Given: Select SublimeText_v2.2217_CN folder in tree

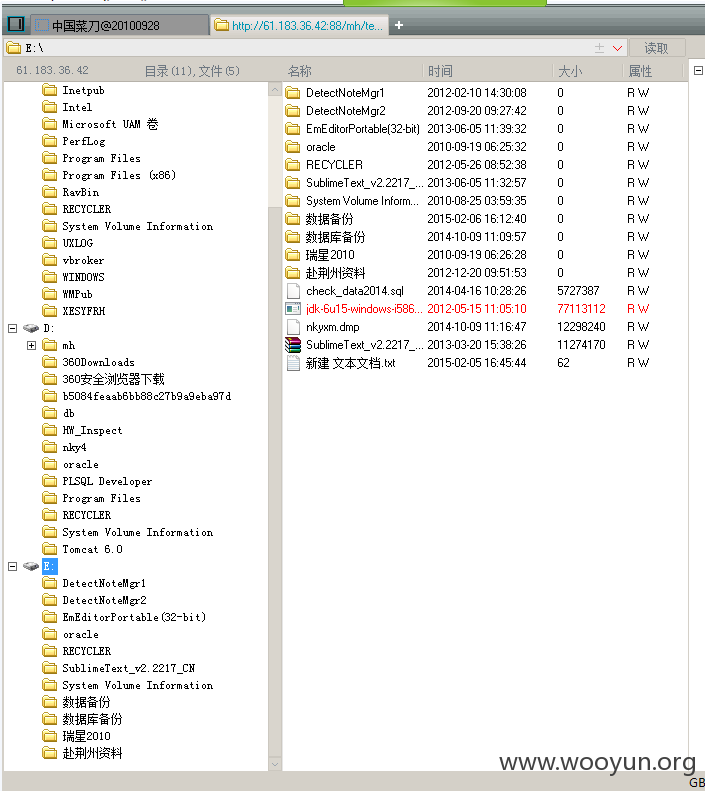Looking at the screenshot, I should click(129, 668).
